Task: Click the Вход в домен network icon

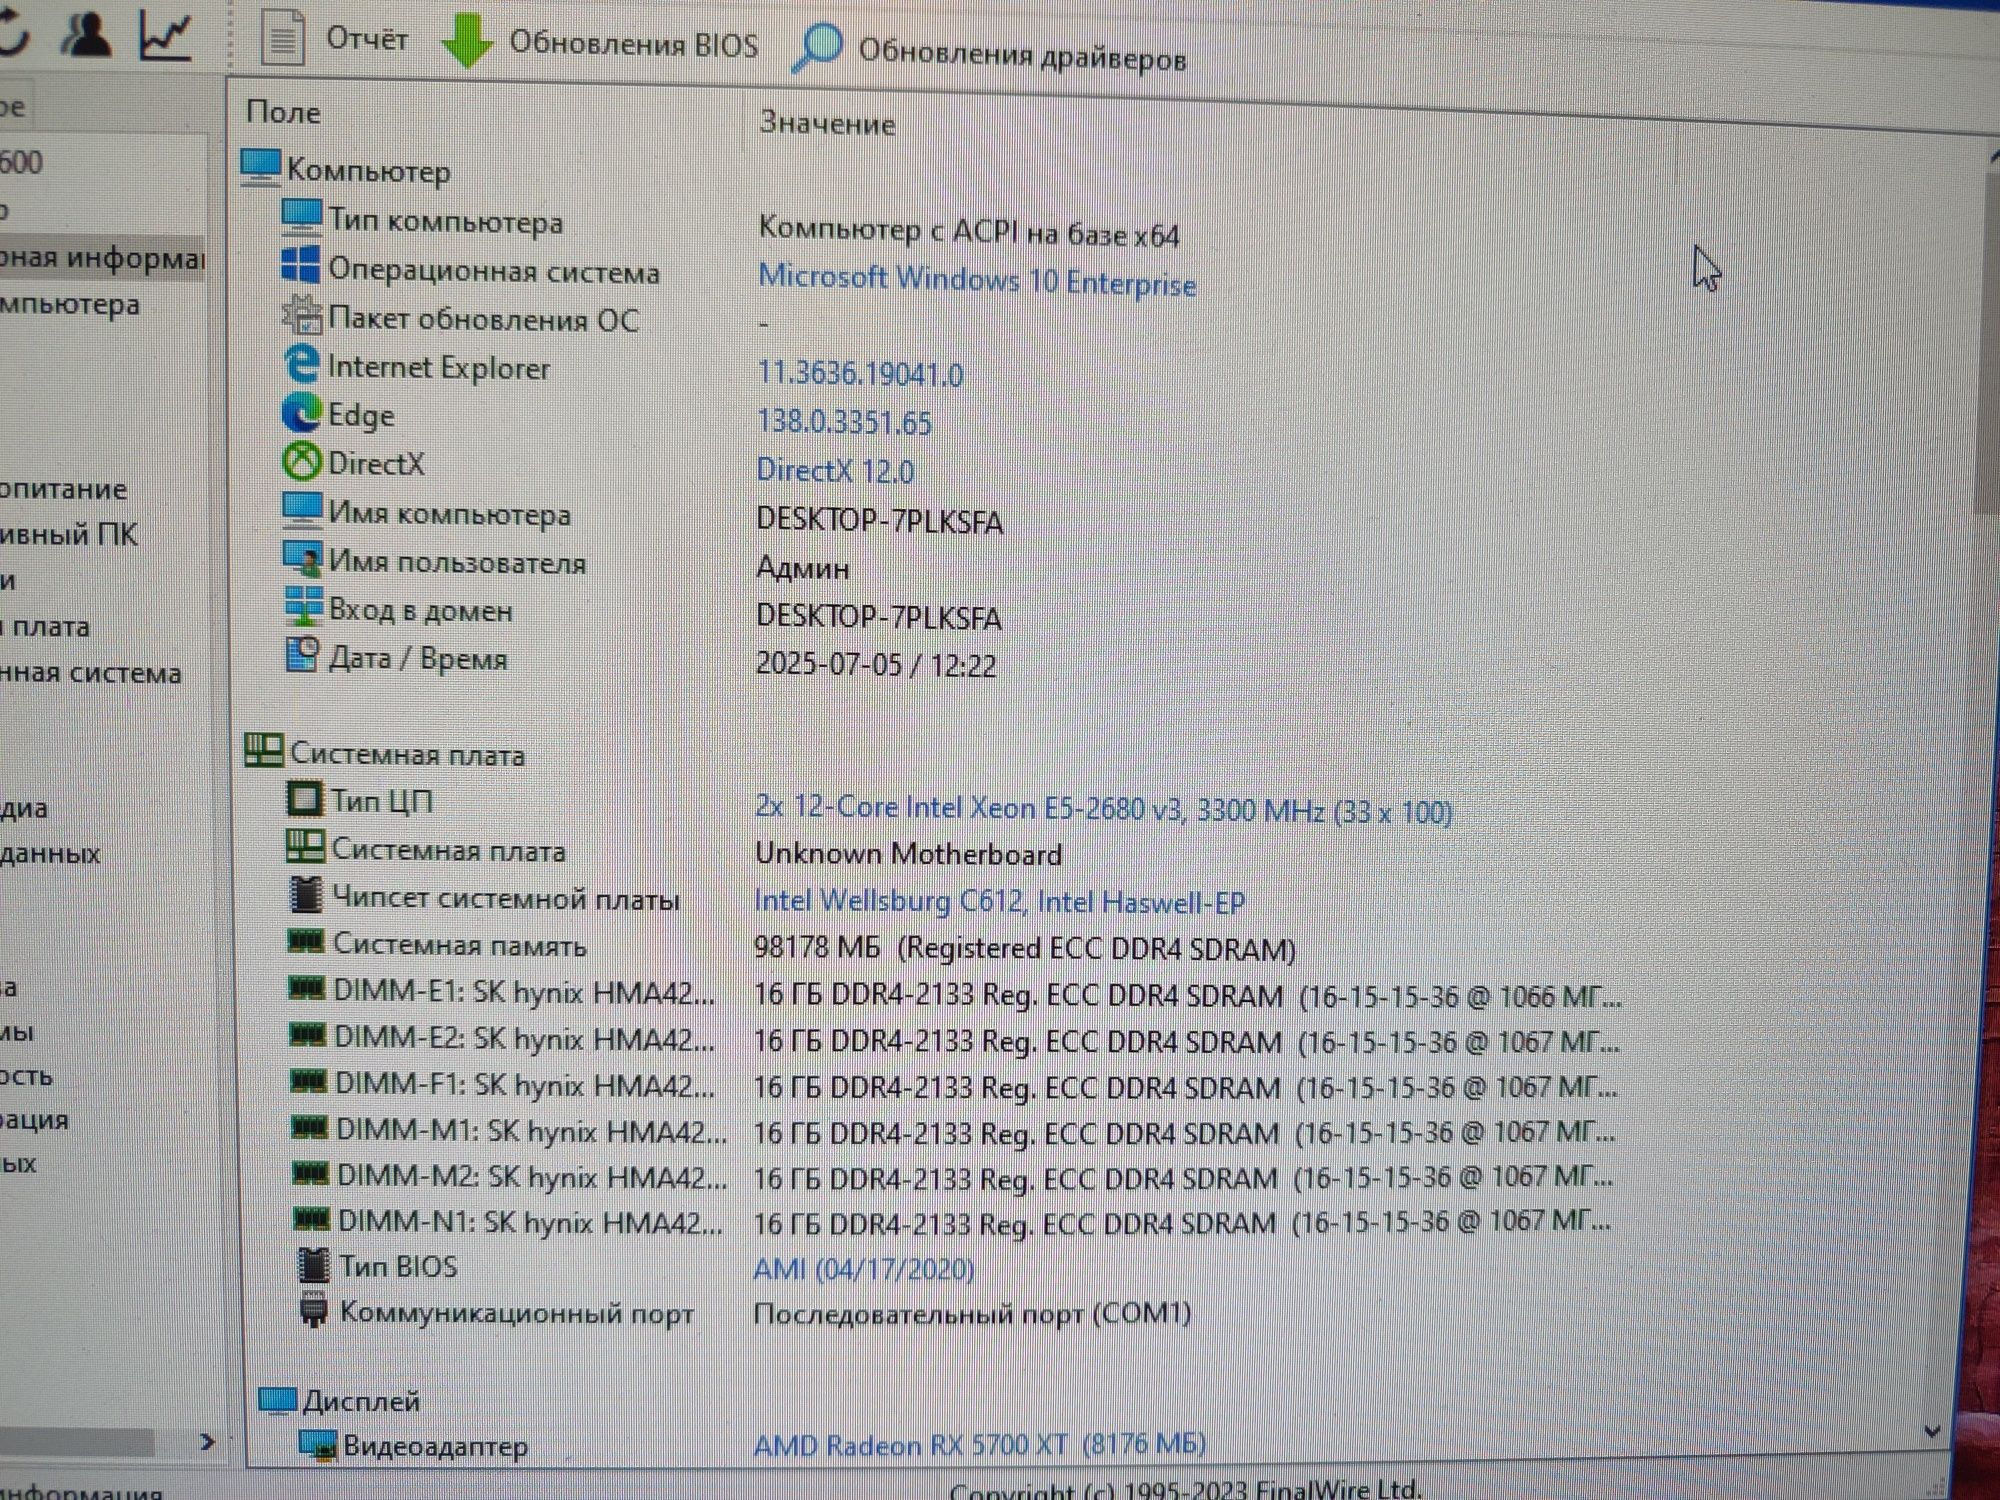Action: 303,606
